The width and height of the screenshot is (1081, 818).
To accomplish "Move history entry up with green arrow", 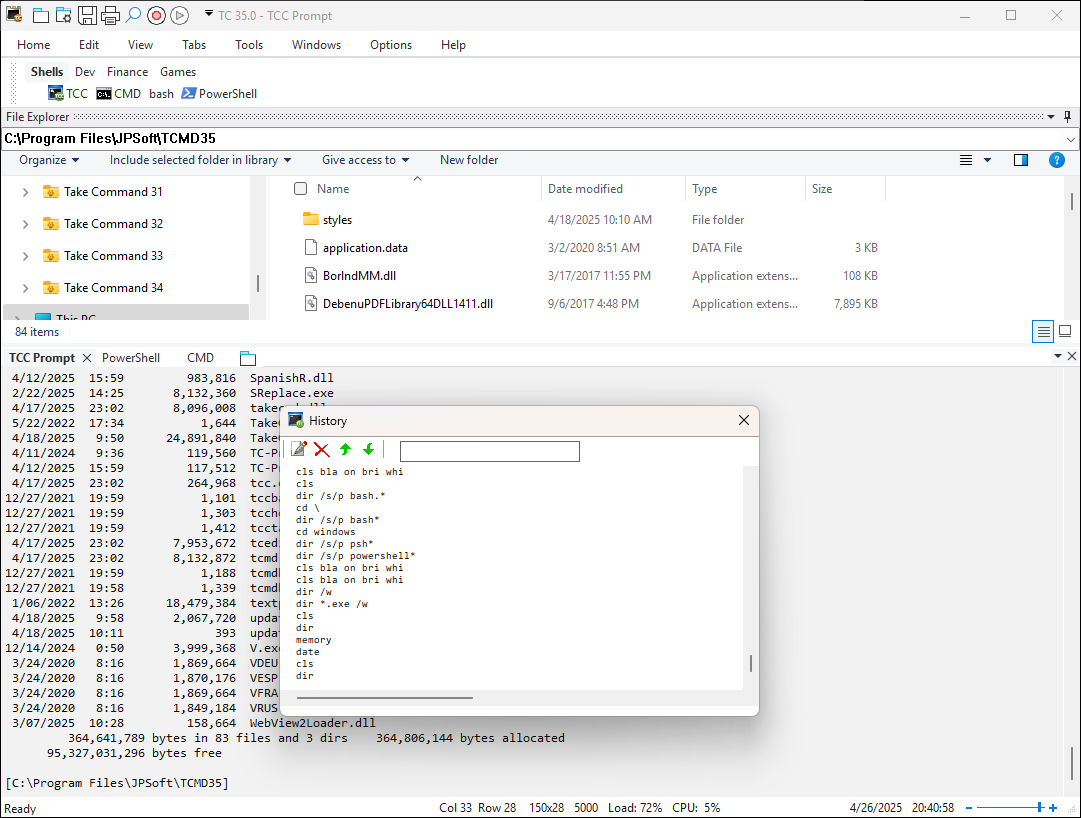I will pos(344,449).
